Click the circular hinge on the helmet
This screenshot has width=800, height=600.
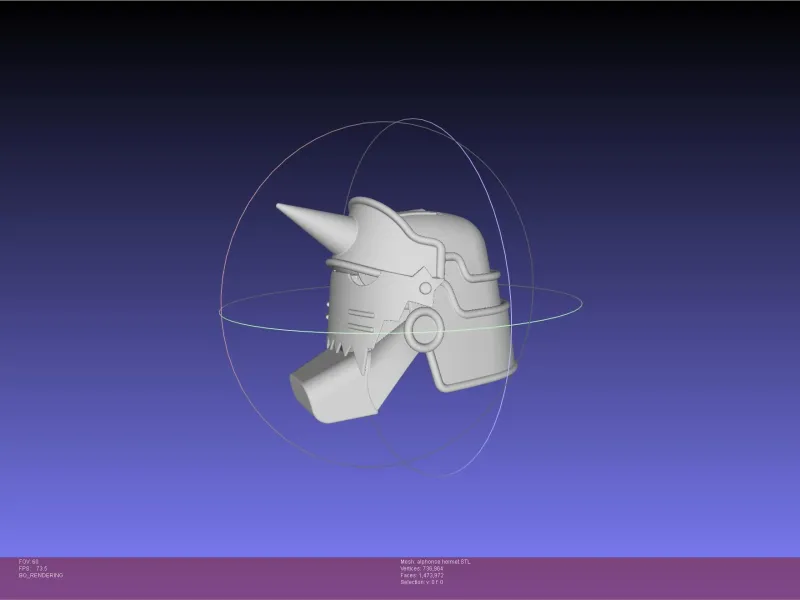tap(424, 328)
